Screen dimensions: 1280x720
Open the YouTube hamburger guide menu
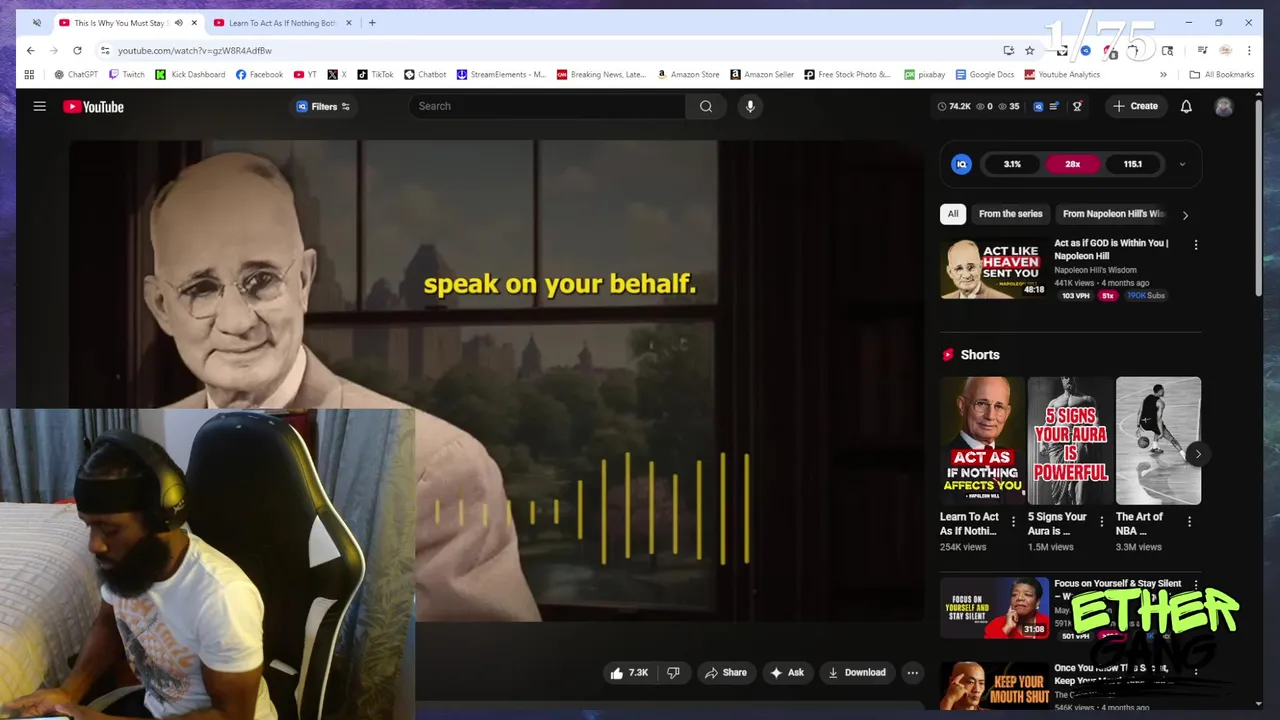[40, 106]
